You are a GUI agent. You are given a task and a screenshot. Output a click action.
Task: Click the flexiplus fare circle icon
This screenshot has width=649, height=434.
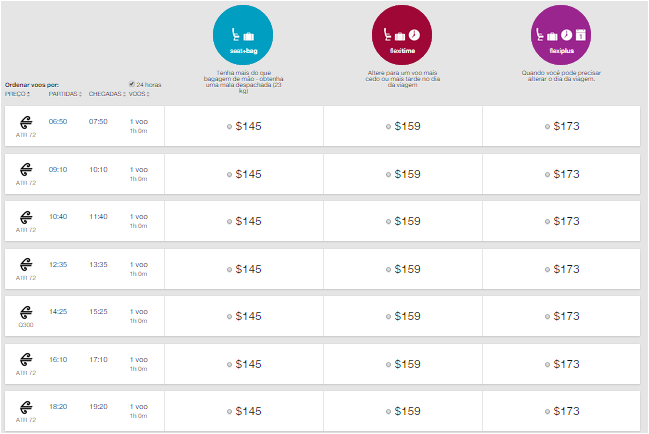561,35
